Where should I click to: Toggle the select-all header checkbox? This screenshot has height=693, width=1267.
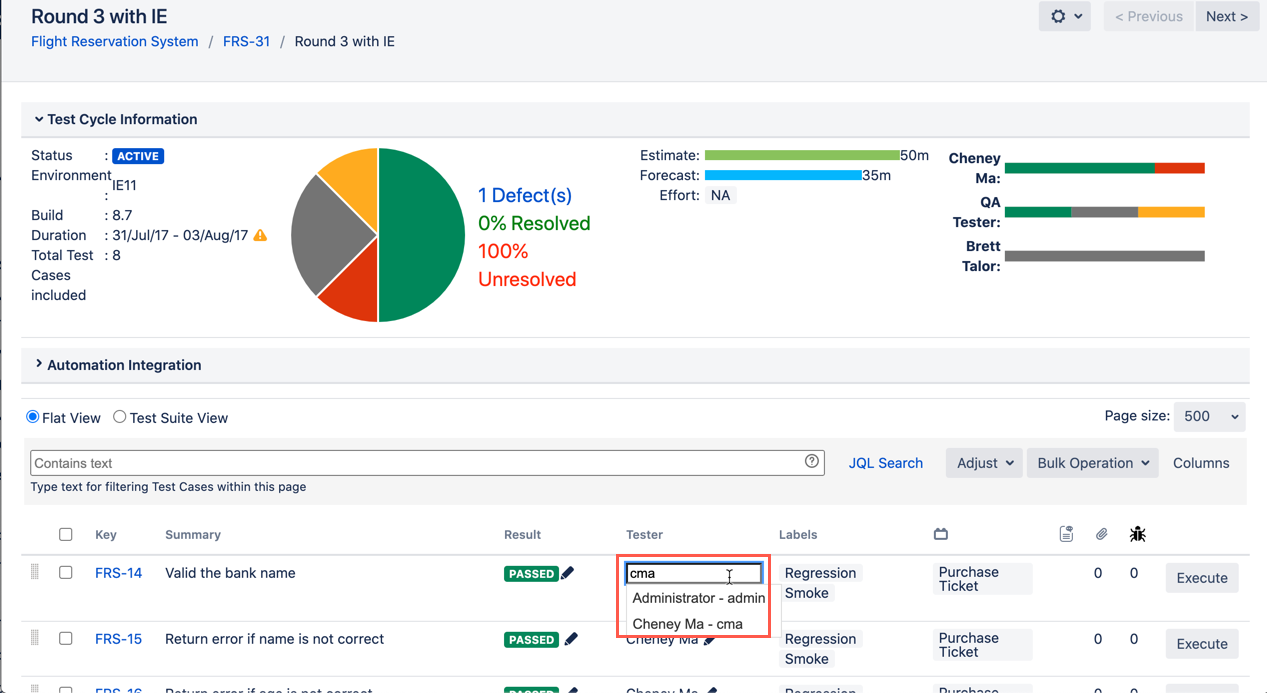point(66,535)
